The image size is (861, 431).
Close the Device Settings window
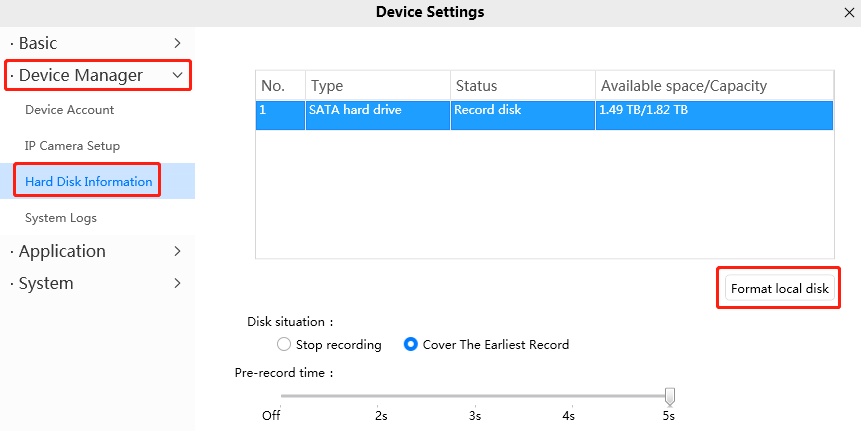849,13
